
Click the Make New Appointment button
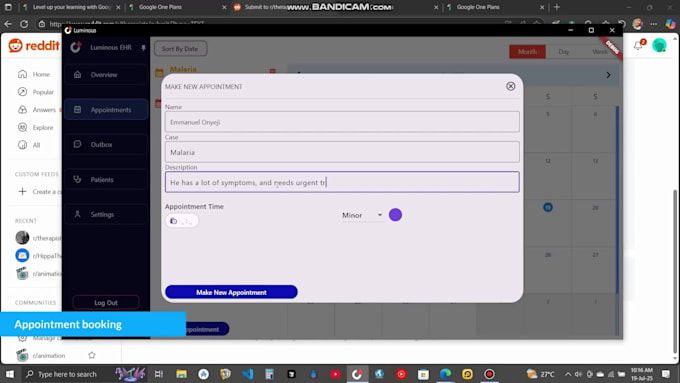pos(231,292)
